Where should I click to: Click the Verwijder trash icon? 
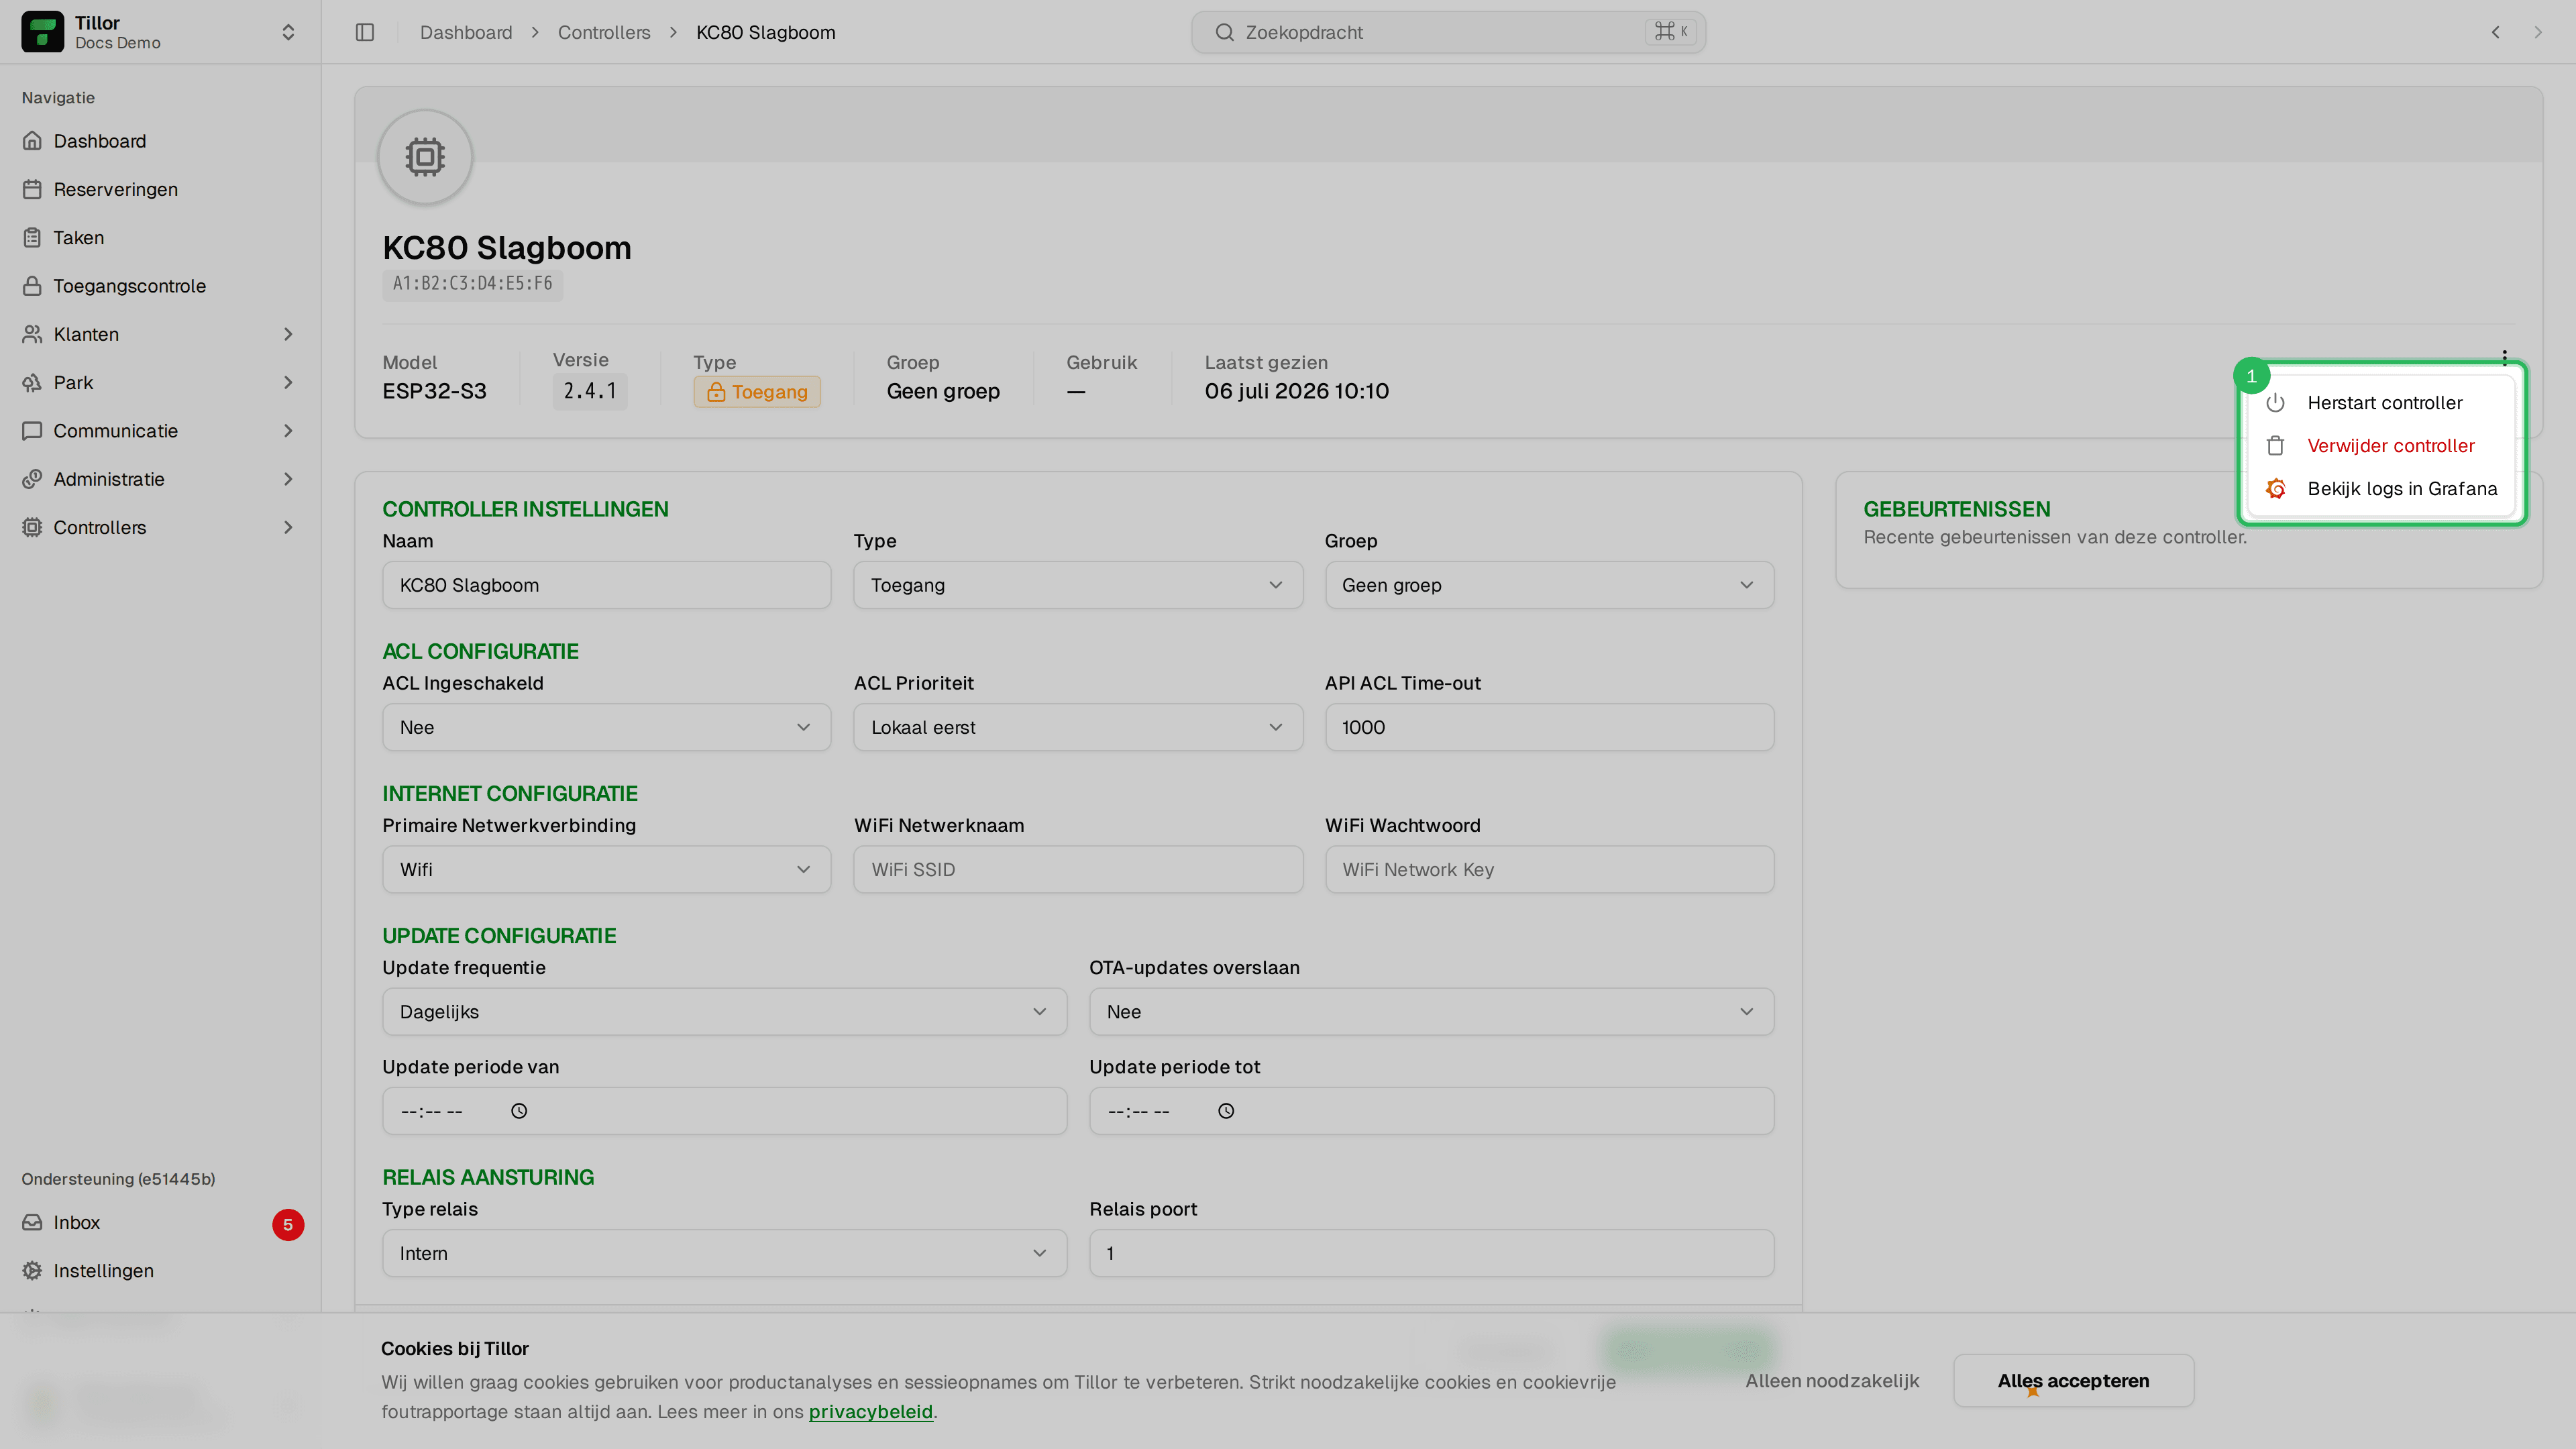click(x=2276, y=446)
